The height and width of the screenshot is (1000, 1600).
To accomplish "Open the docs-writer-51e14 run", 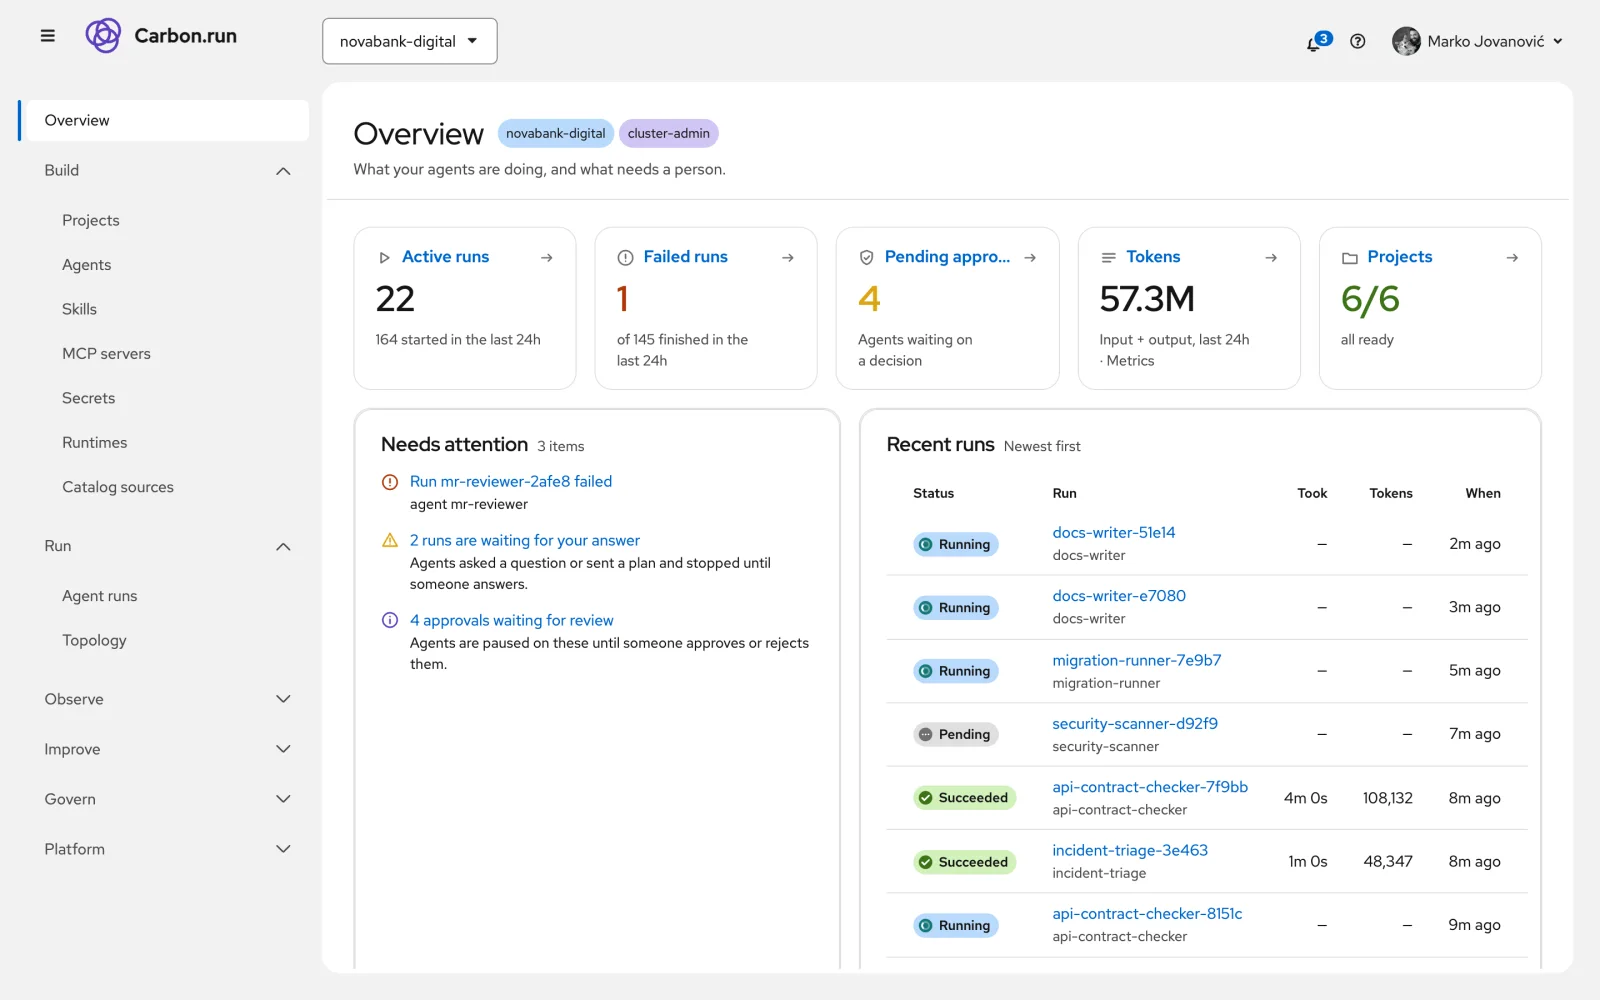I will coord(1114,532).
